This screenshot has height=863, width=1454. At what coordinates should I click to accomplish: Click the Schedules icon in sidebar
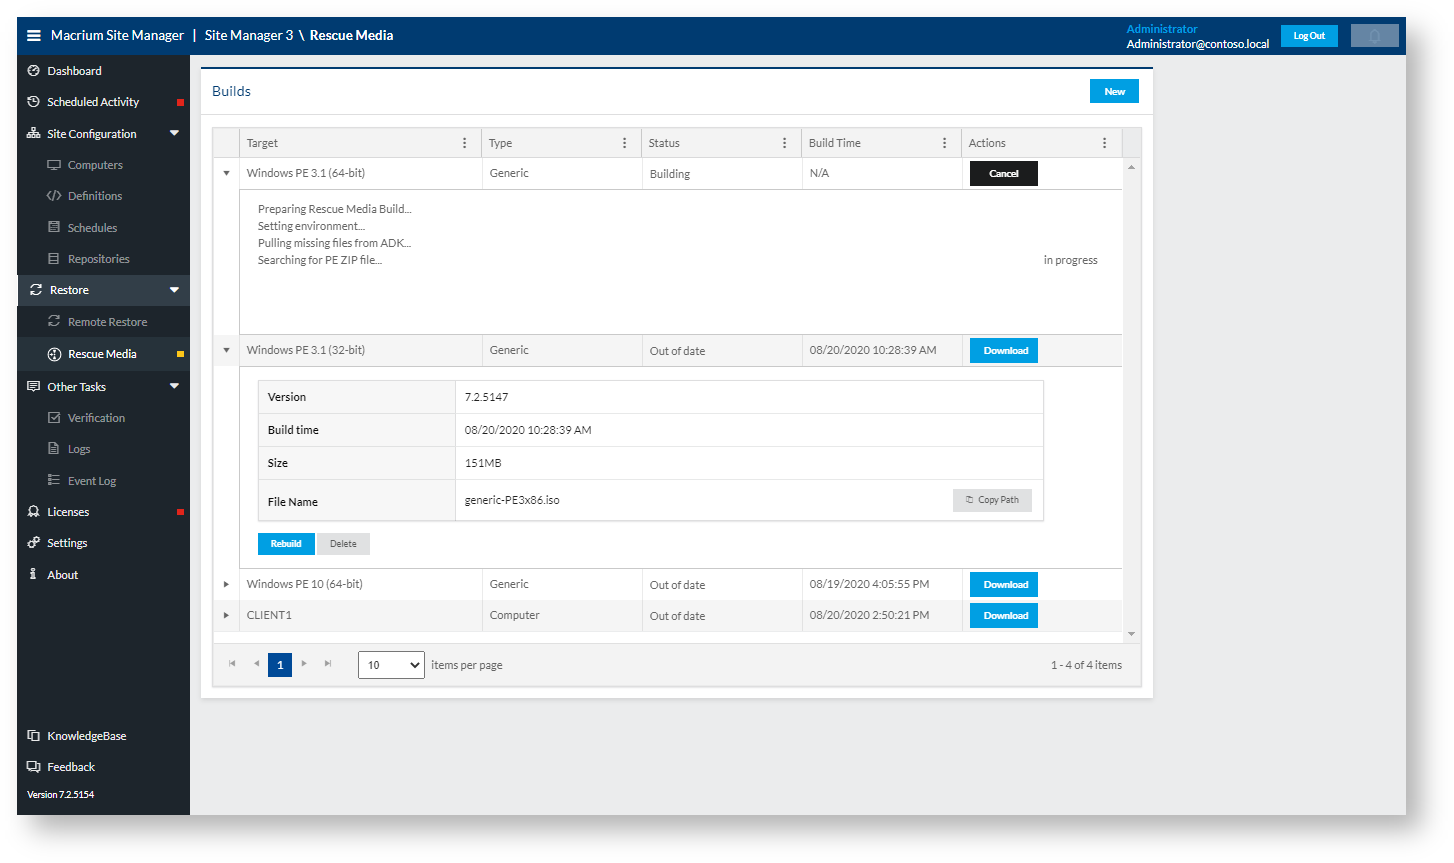click(54, 228)
